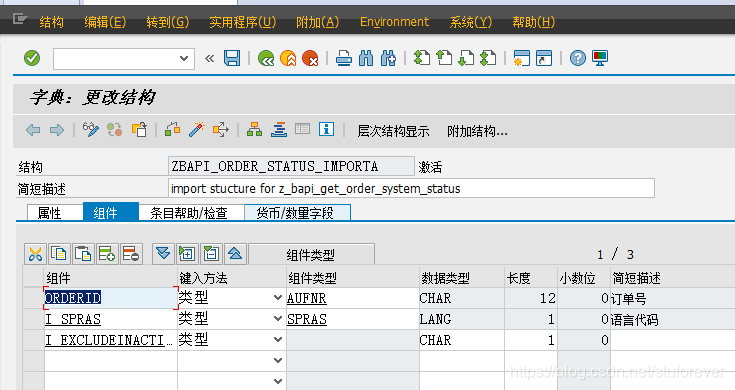Click the green Enter checkmark icon
The height and width of the screenshot is (390, 735).
(32, 59)
